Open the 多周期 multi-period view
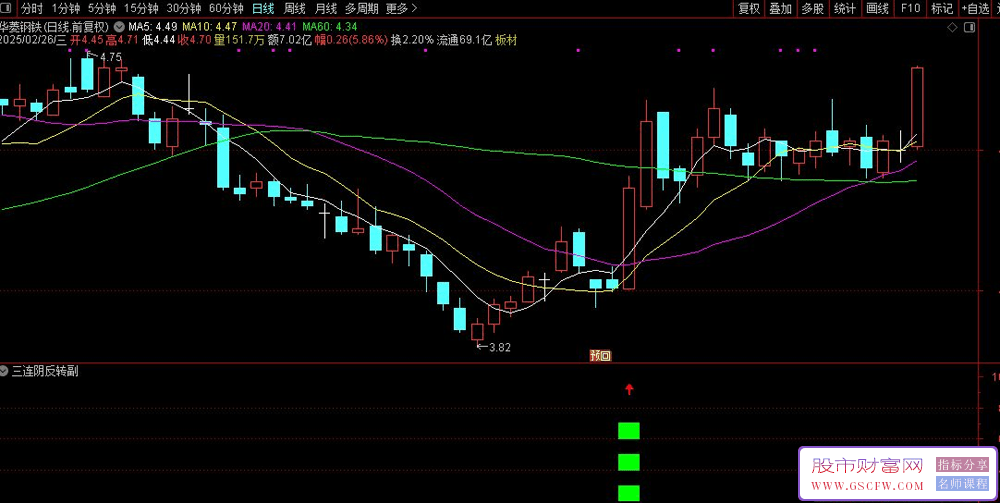Screen dimensions: 1000x503 (x=362, y=8)
